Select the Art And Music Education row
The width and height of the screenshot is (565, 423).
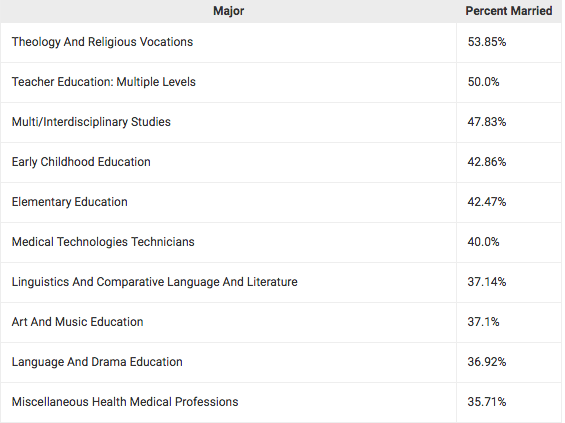point(281,322)
